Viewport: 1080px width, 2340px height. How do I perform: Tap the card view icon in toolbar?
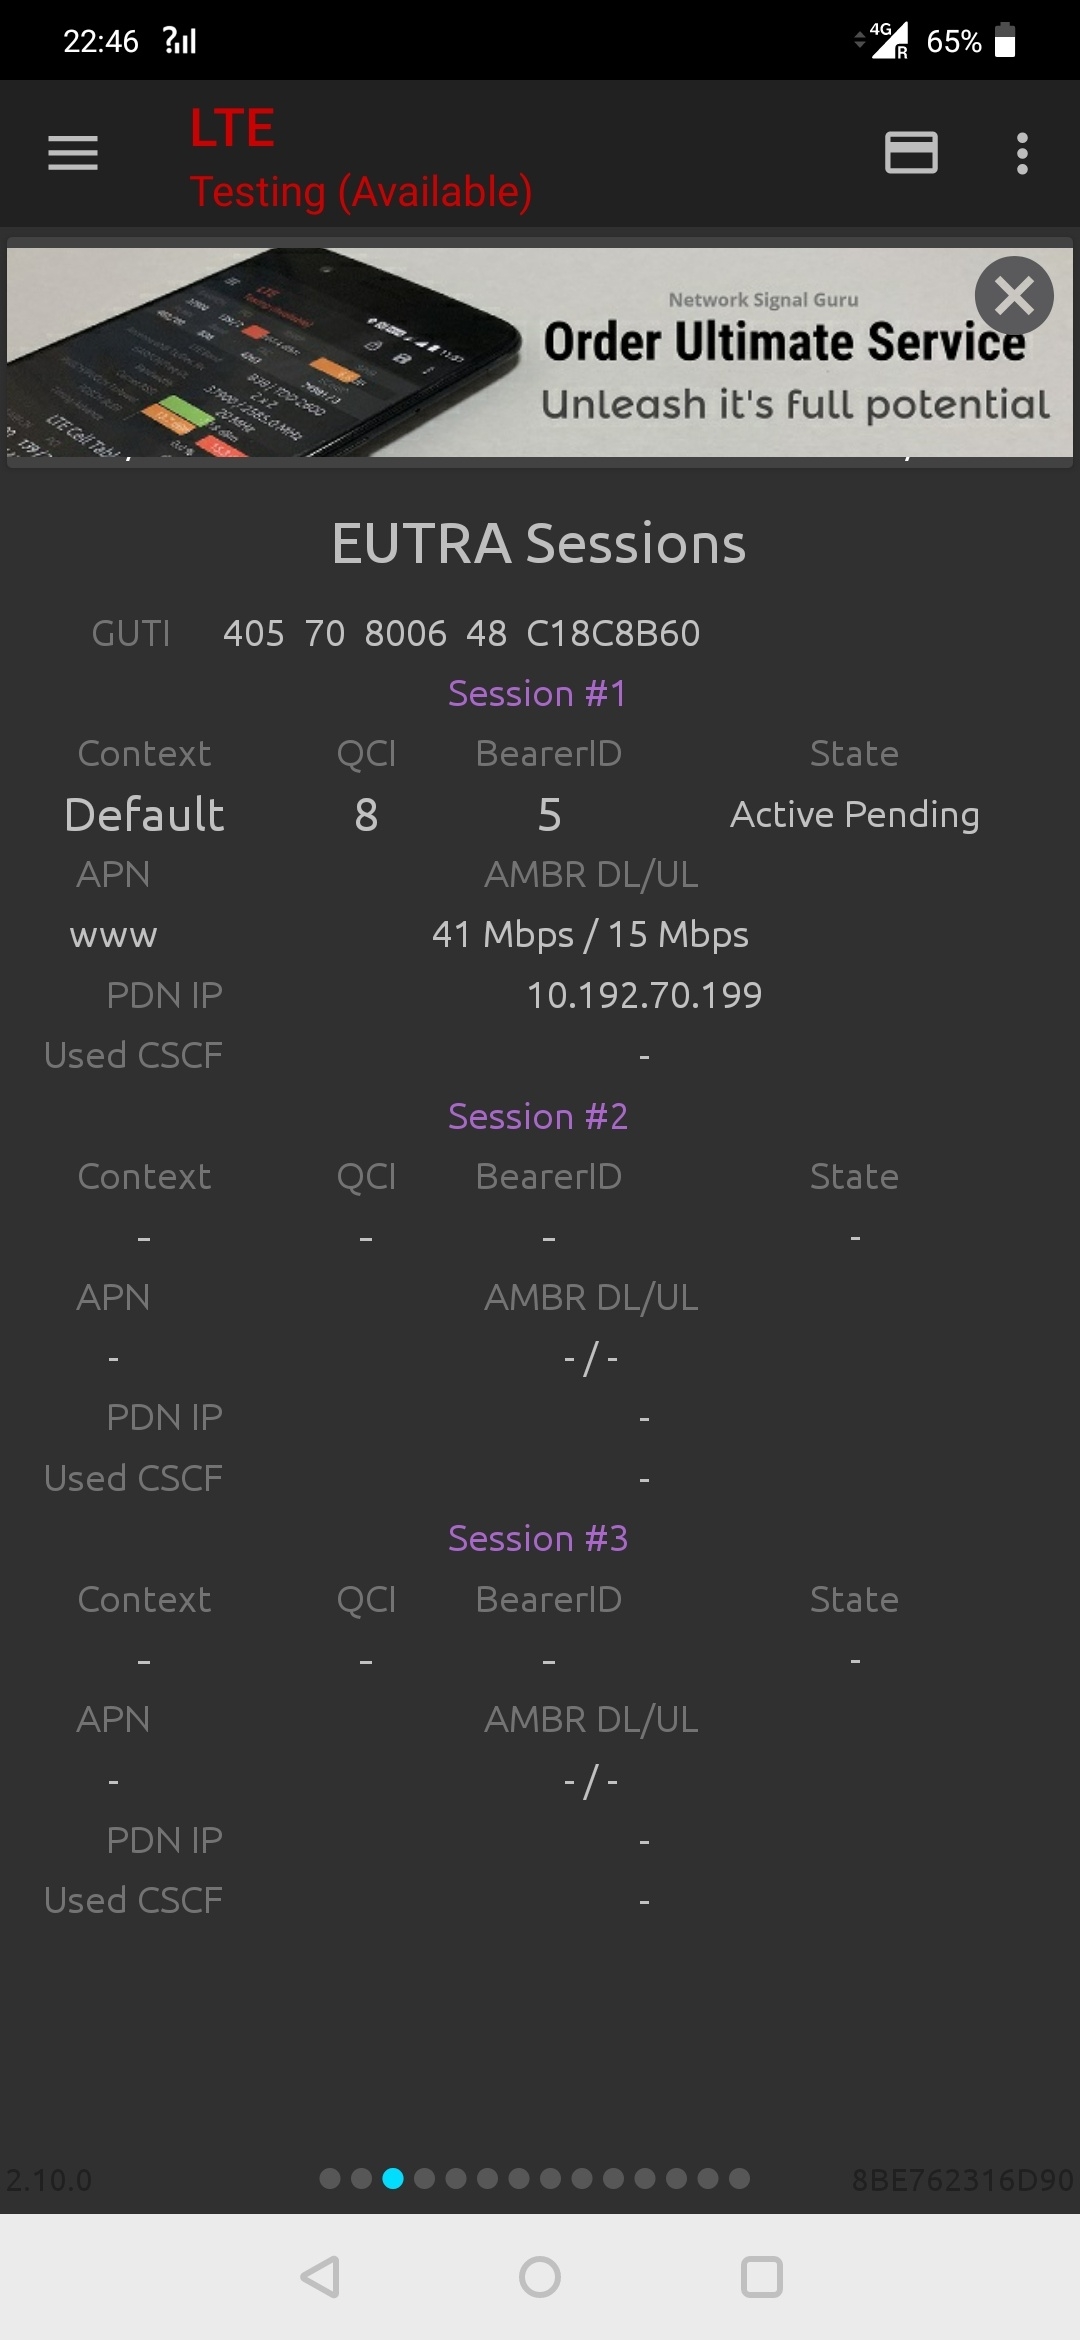tap(911, 153)
